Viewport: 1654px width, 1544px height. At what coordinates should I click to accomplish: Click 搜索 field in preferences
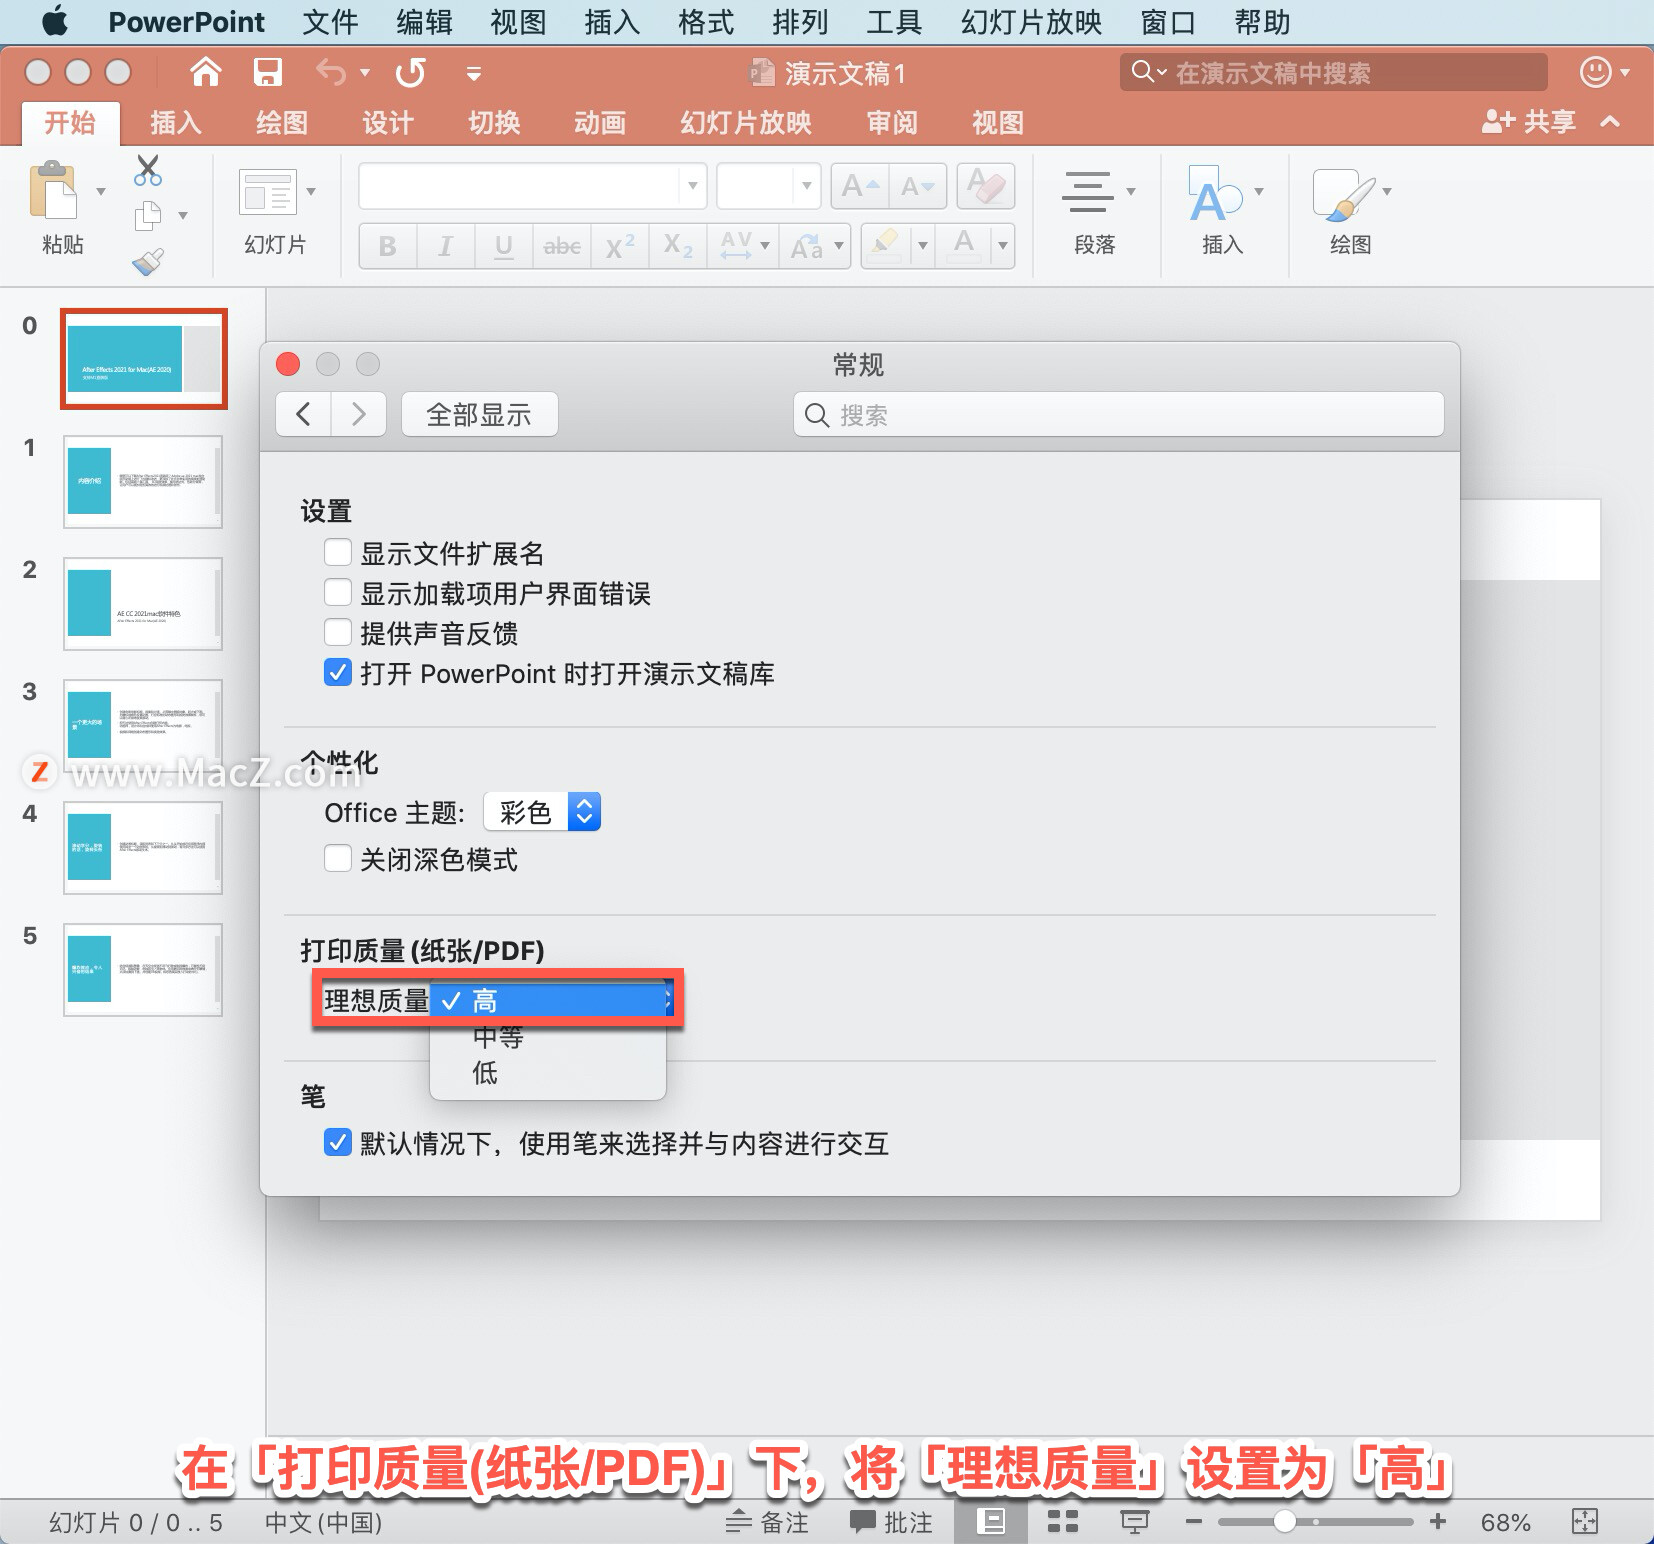click(x=1119, y=415)
